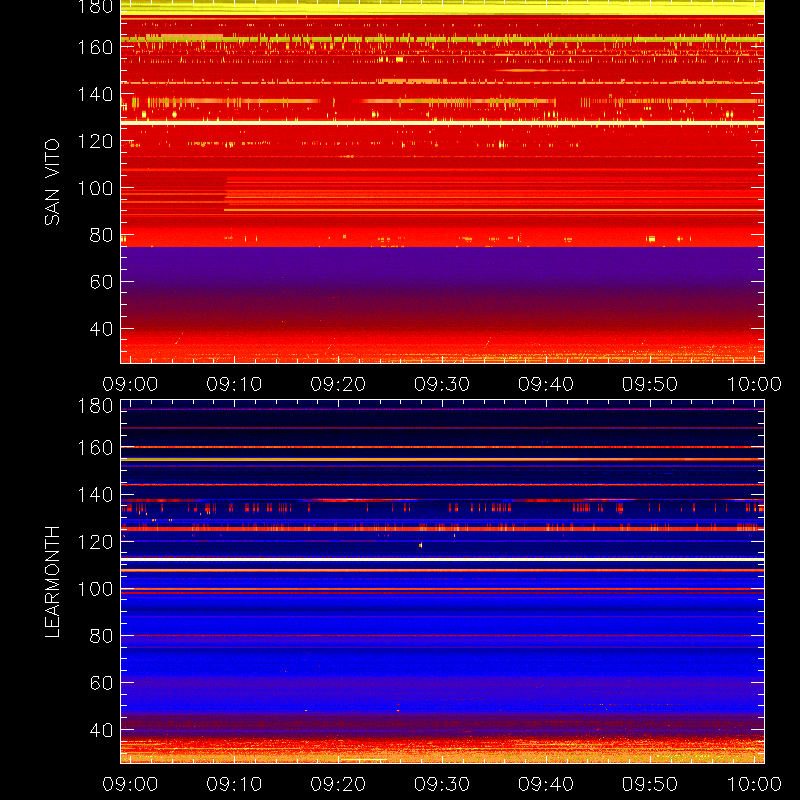This screenshot has width=800, height=800.
Task: Select the 80 tick label on San Vito axis
Action: coord(101,235)
